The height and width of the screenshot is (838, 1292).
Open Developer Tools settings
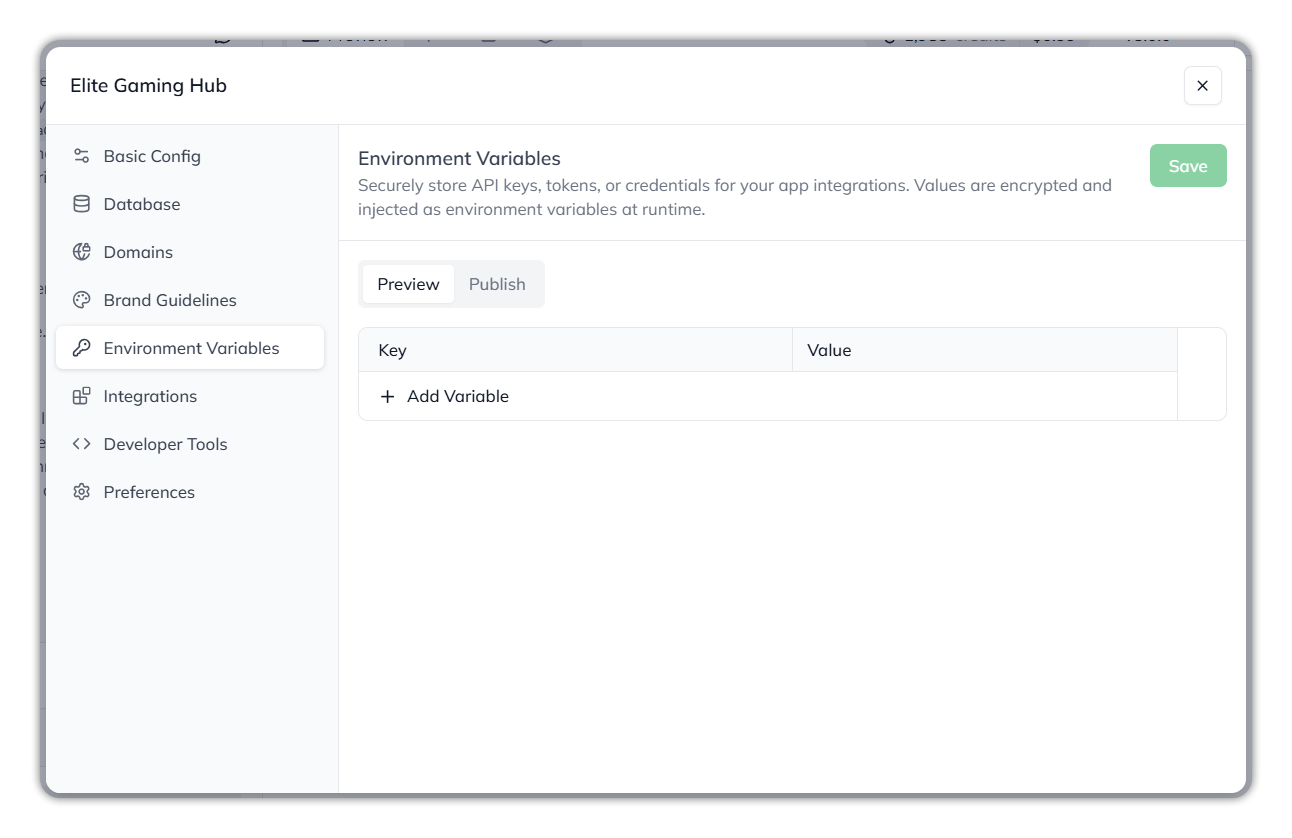[190, 444]
